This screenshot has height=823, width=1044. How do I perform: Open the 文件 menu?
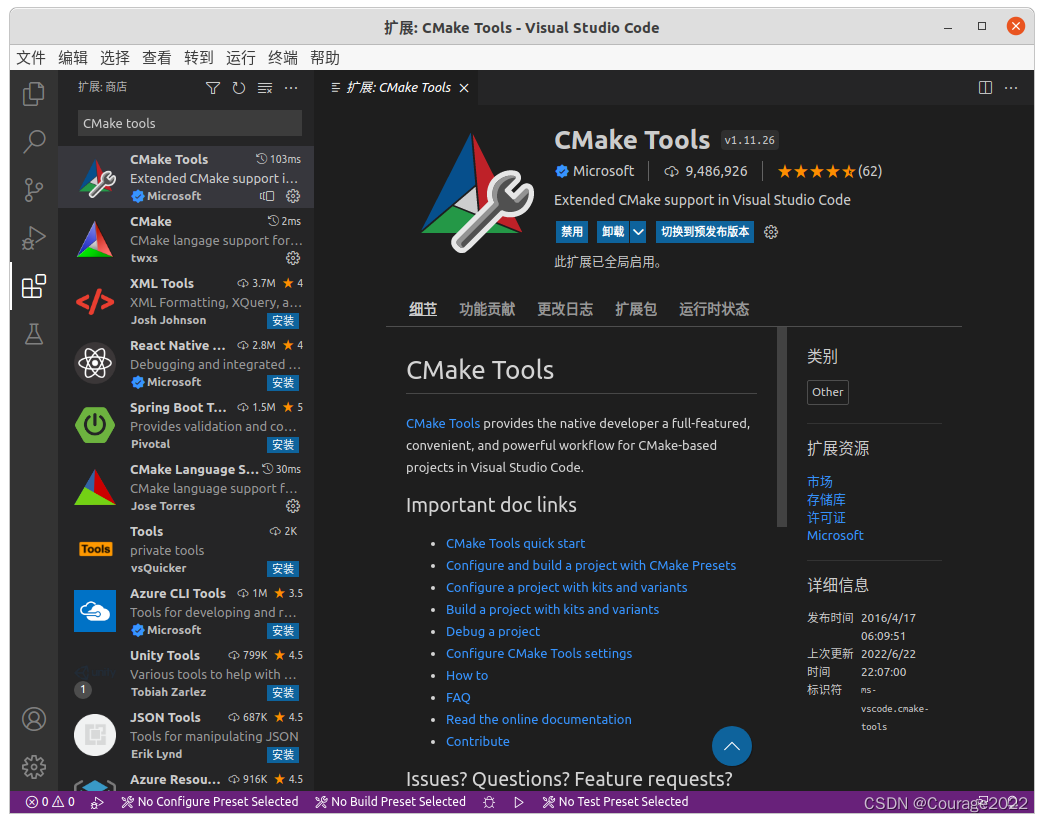31,58
